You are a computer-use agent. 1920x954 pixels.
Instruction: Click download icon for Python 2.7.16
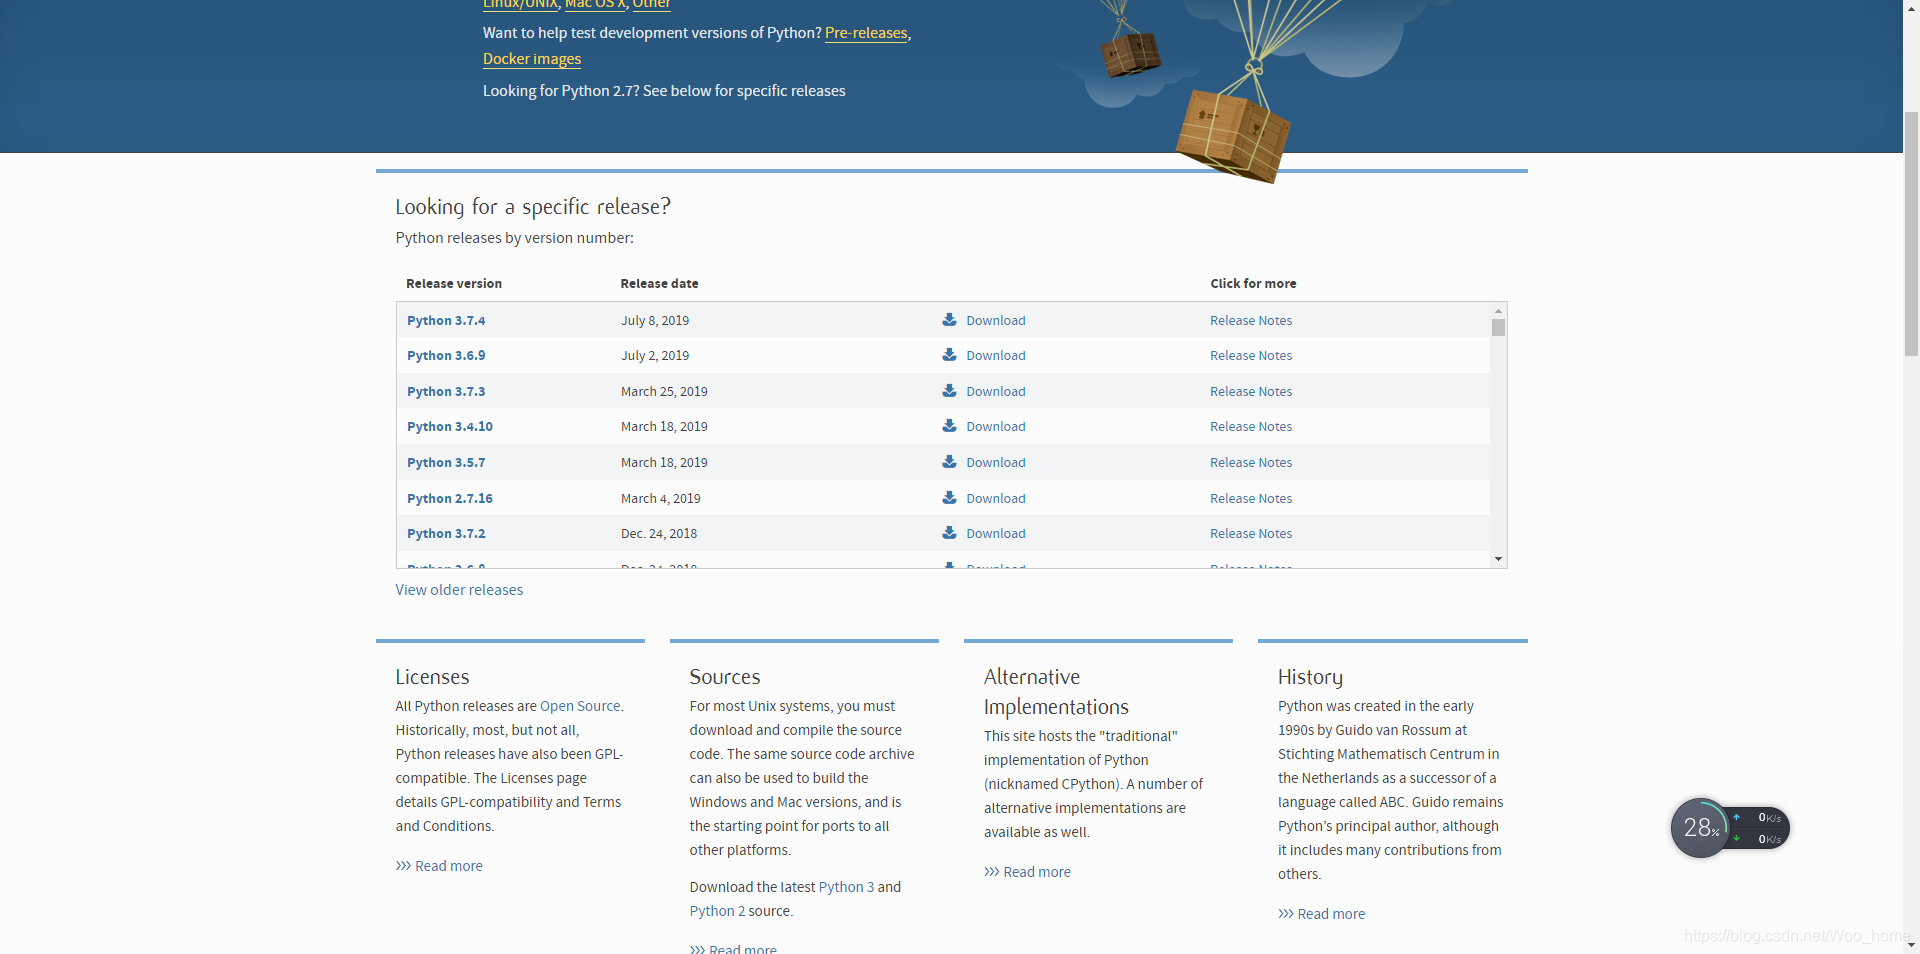pyautogui.click(x=949, y=498)
